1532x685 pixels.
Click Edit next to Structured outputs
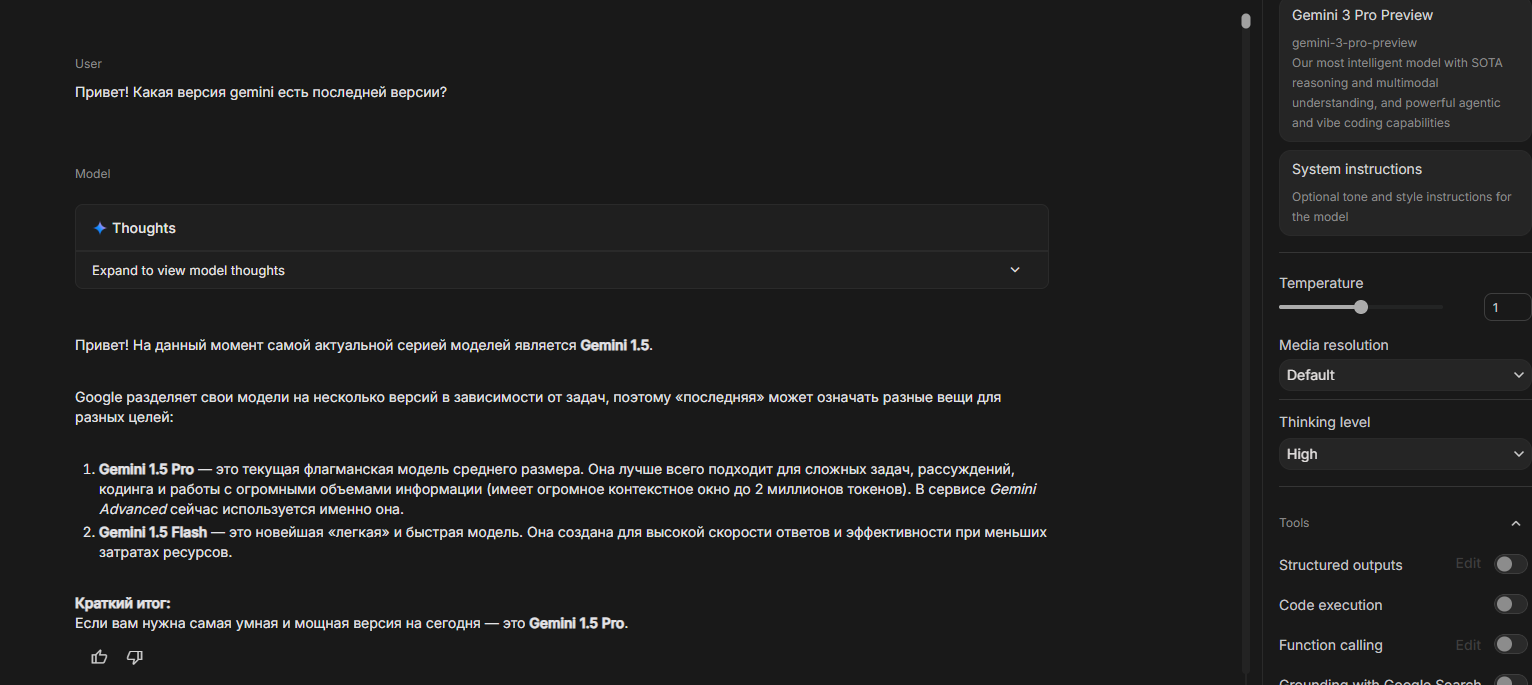1468,564
